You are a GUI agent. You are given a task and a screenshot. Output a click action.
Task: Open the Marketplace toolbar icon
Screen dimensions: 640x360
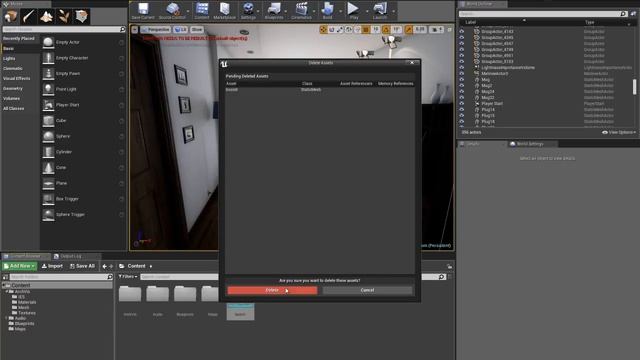pyautogui.click(x=224, y=11)
